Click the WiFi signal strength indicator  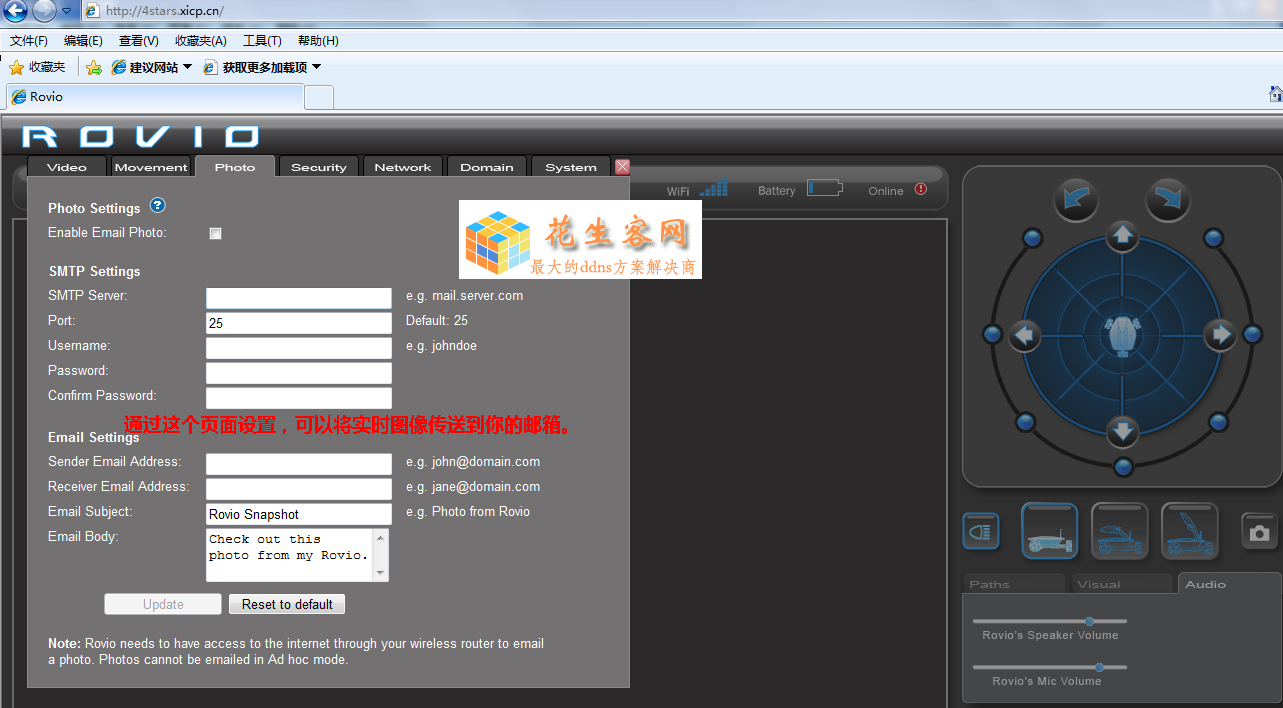point(713,188)
